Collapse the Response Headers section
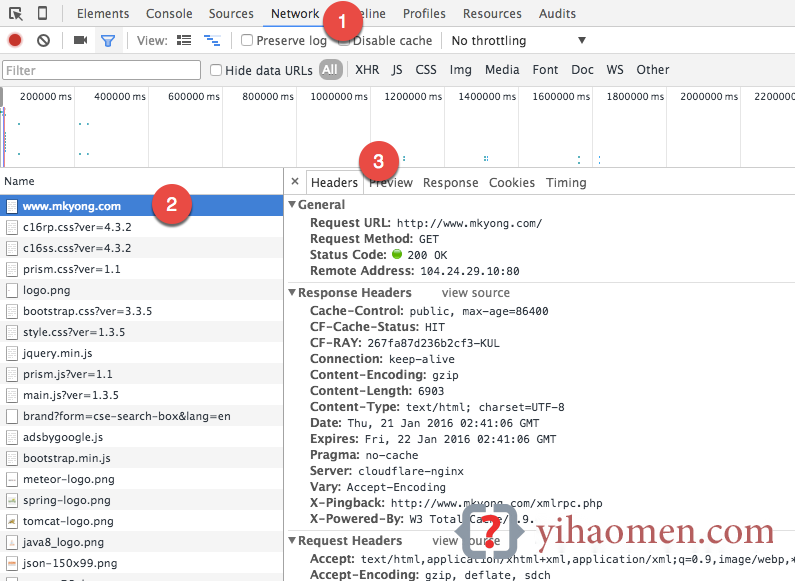The height and width of the screenshot is (581, 795). [x=292, y=293]
